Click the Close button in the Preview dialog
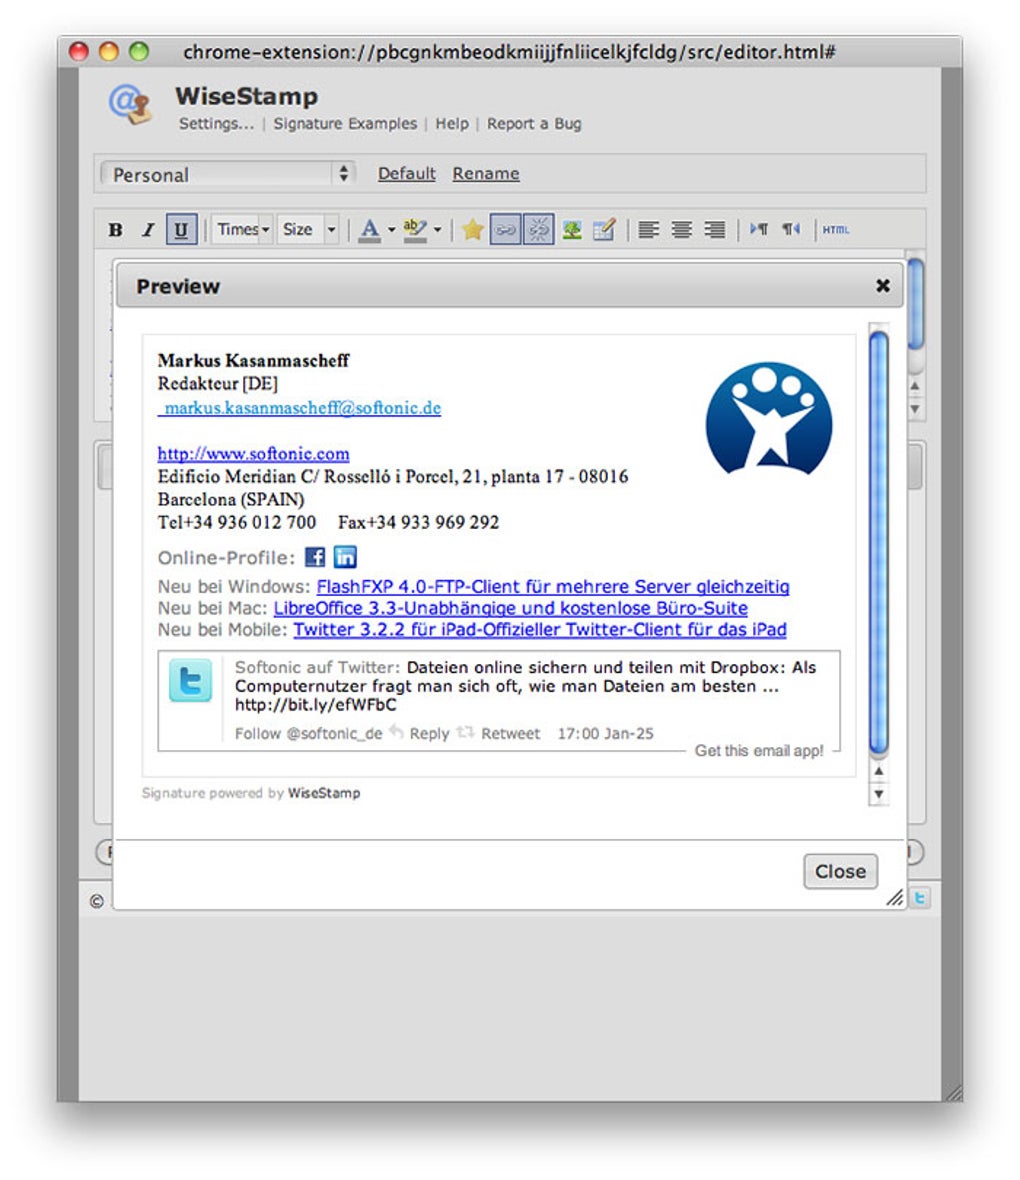Viewport: 1020px width, 1180px height. (x=840, y=871)
